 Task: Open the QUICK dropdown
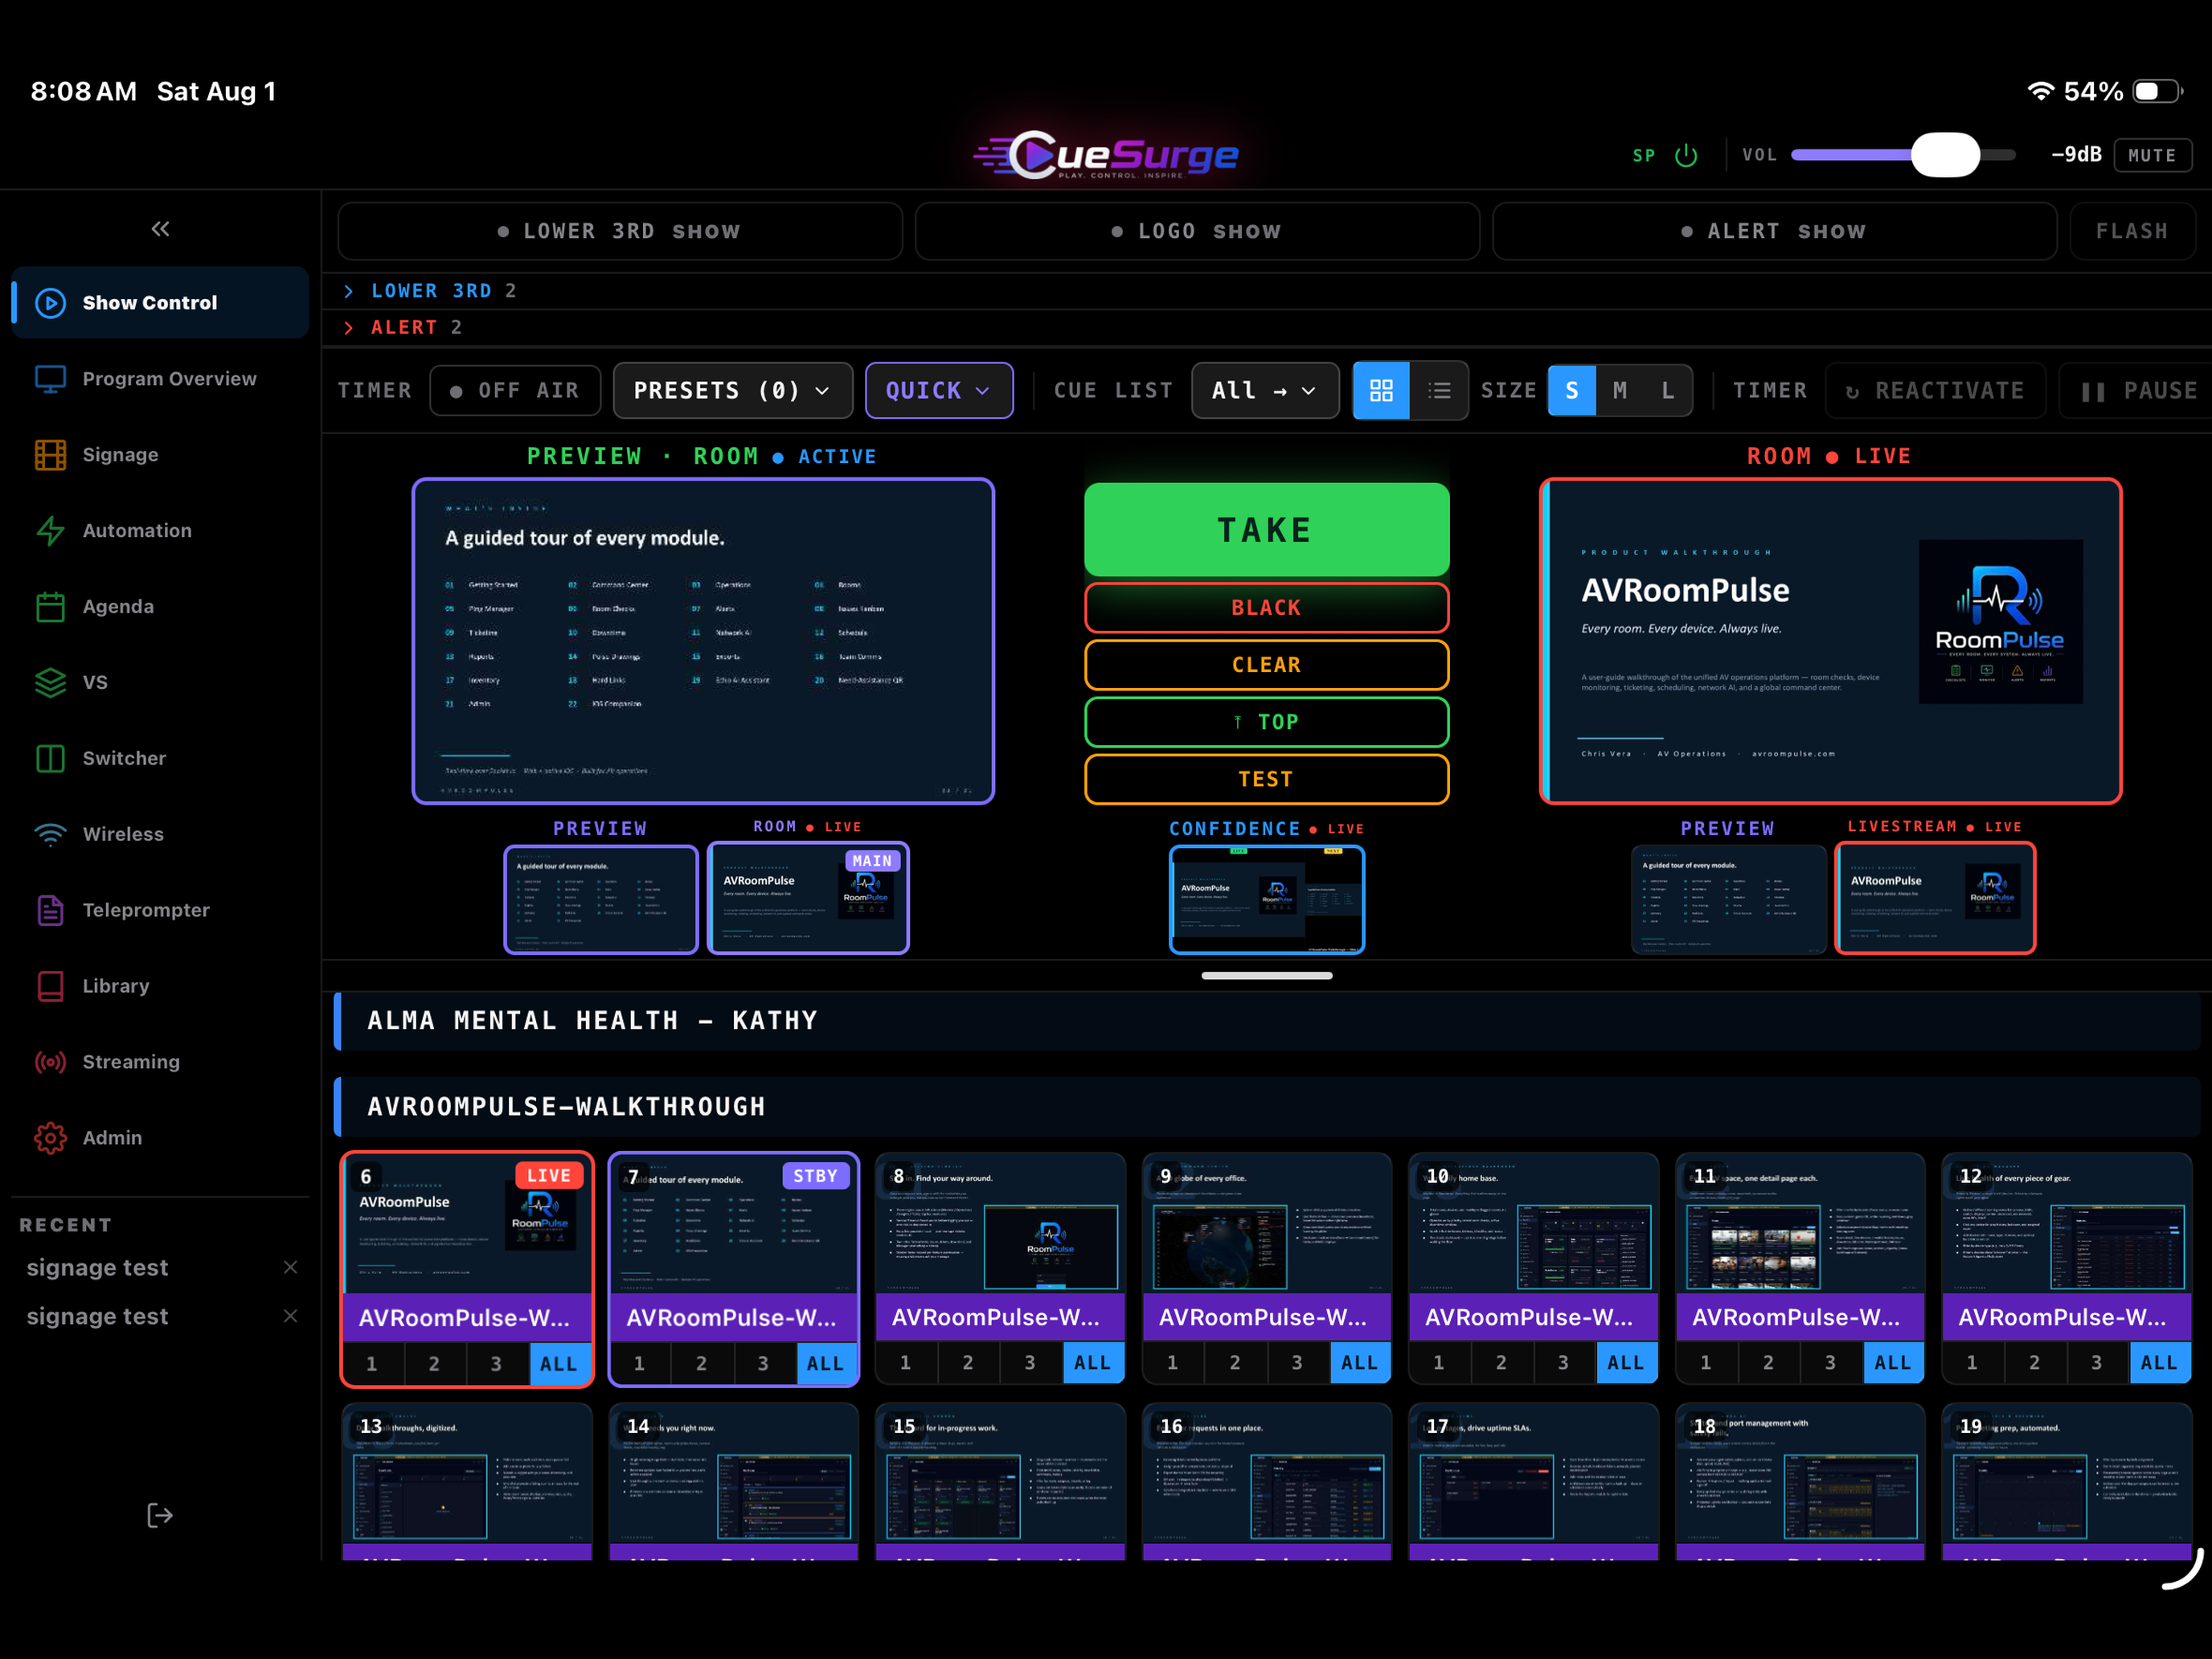[938, 390]
